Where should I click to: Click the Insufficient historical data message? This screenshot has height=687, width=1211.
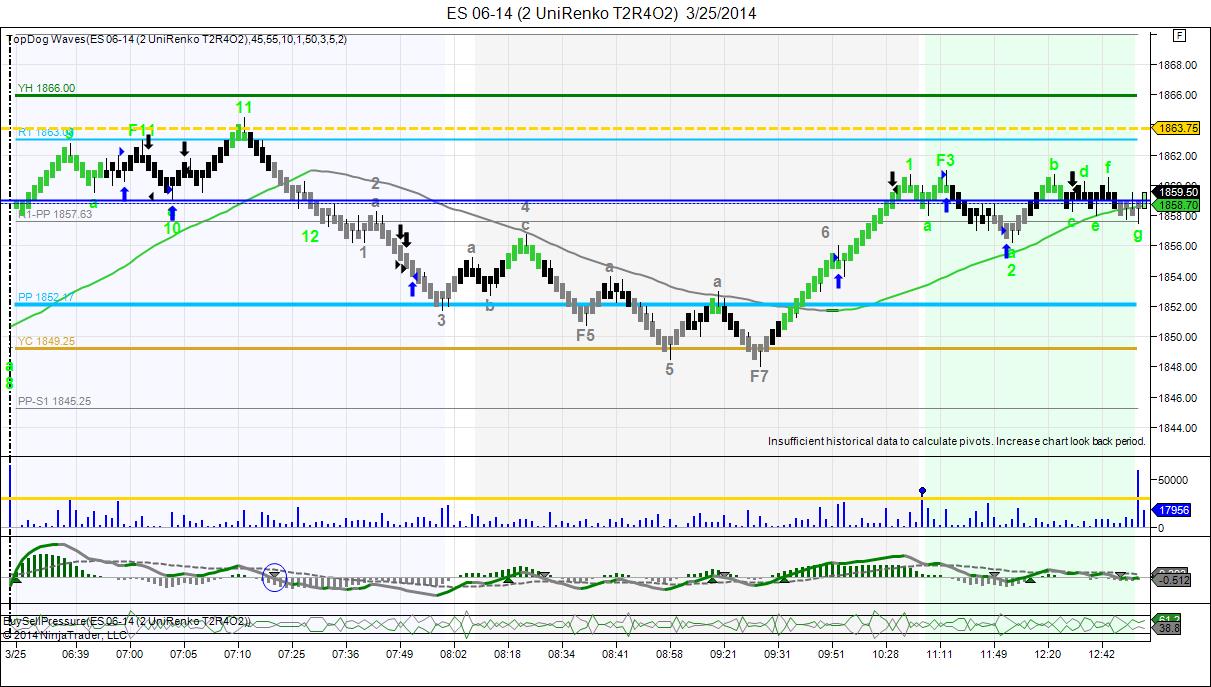pyautogui.click(x=957, y=441)
